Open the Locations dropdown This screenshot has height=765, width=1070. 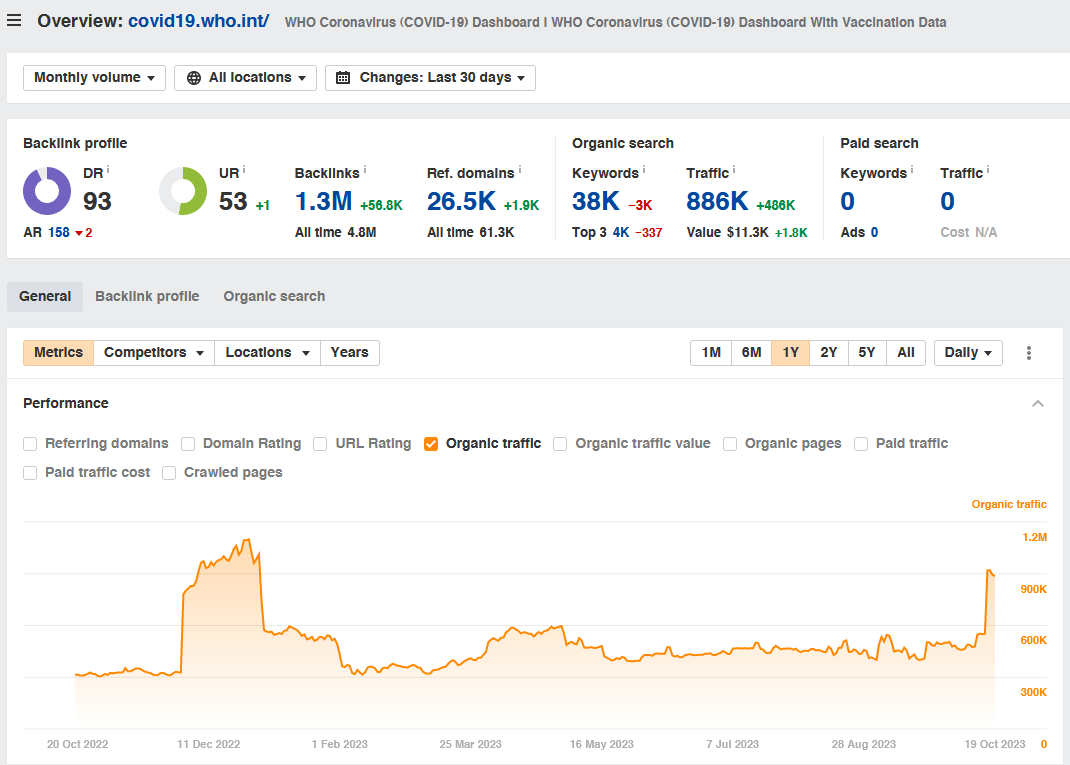click(x=268, y=353)
